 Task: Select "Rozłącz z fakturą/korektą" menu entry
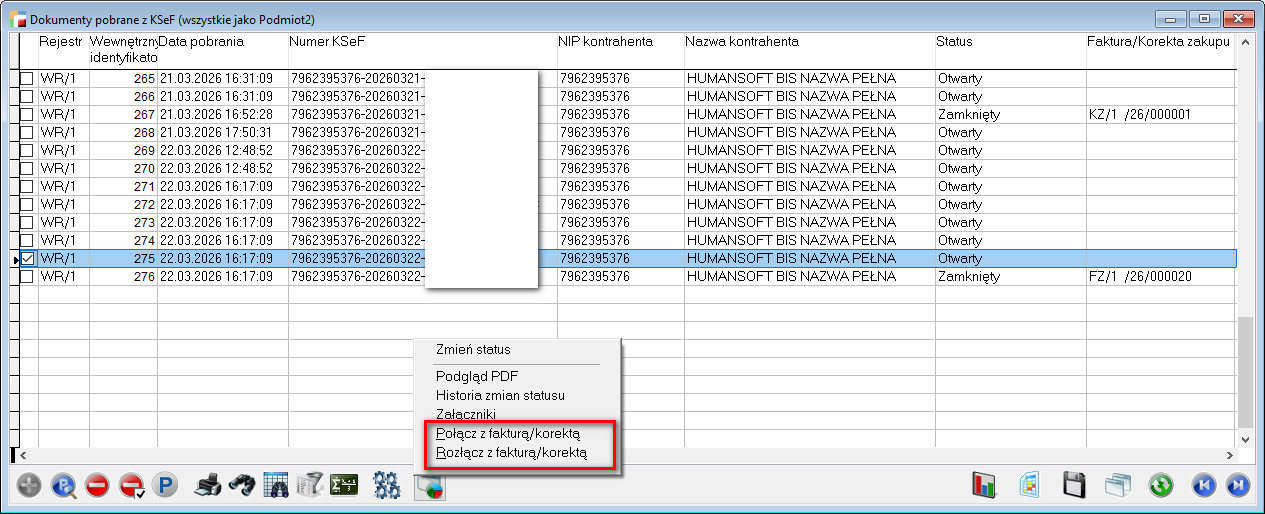click(510, 453)
